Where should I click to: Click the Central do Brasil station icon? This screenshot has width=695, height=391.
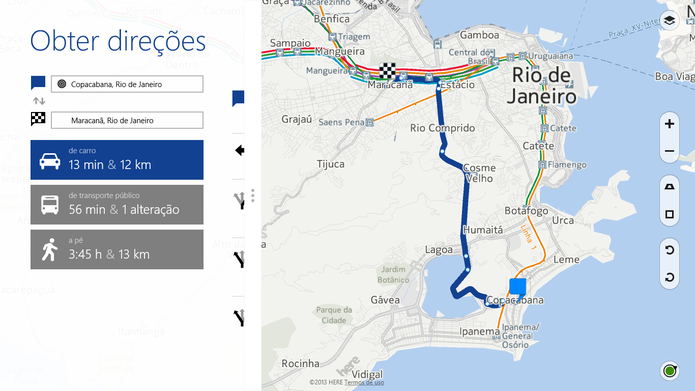pyautogui.click(x=495, y=62)
